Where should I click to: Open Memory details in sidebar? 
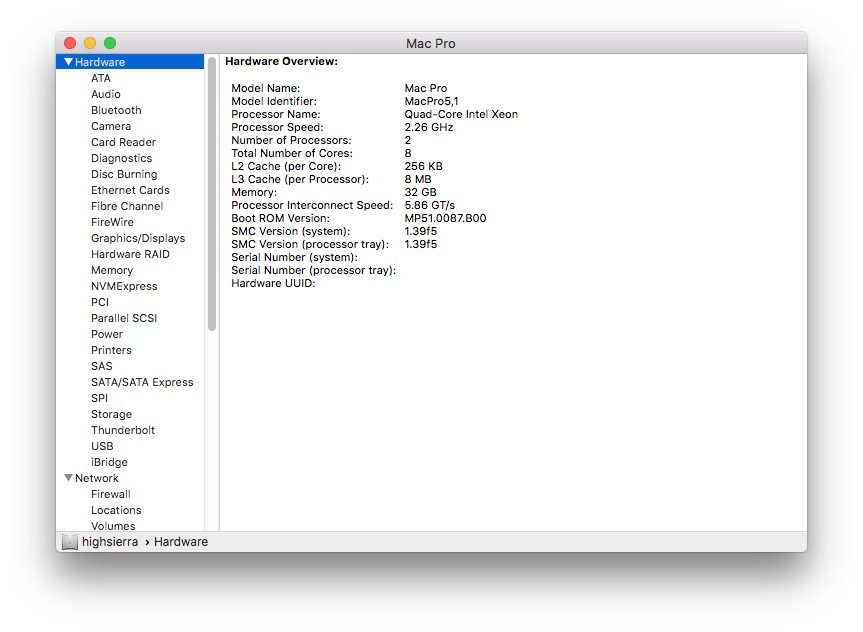pos(112,270)
